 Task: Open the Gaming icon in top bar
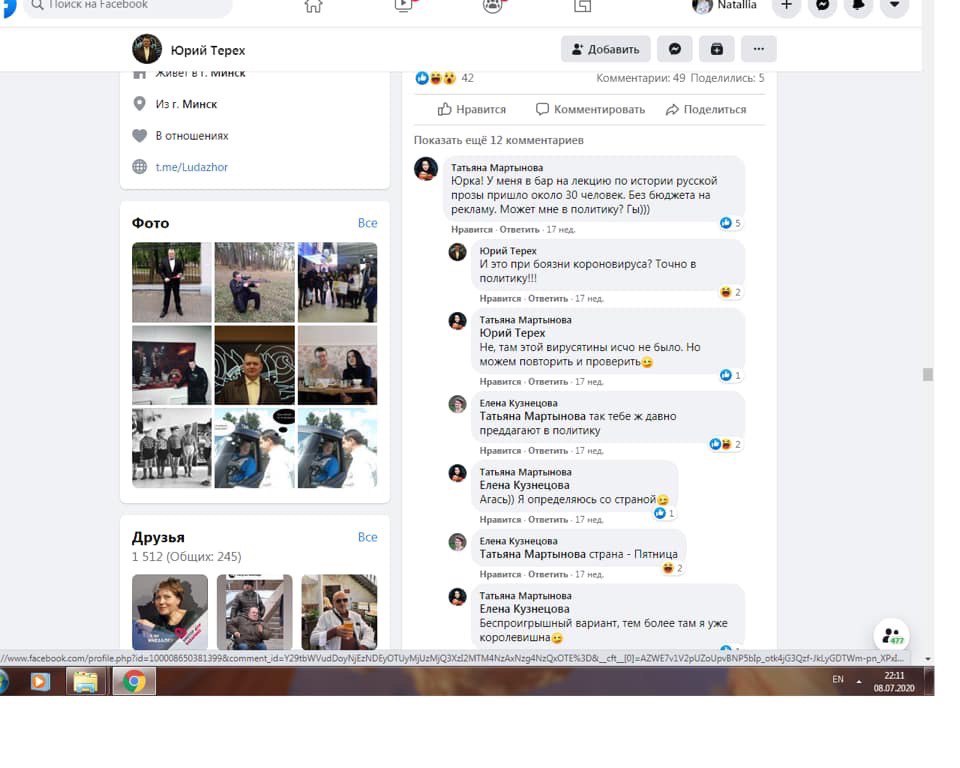coord(582,6)
